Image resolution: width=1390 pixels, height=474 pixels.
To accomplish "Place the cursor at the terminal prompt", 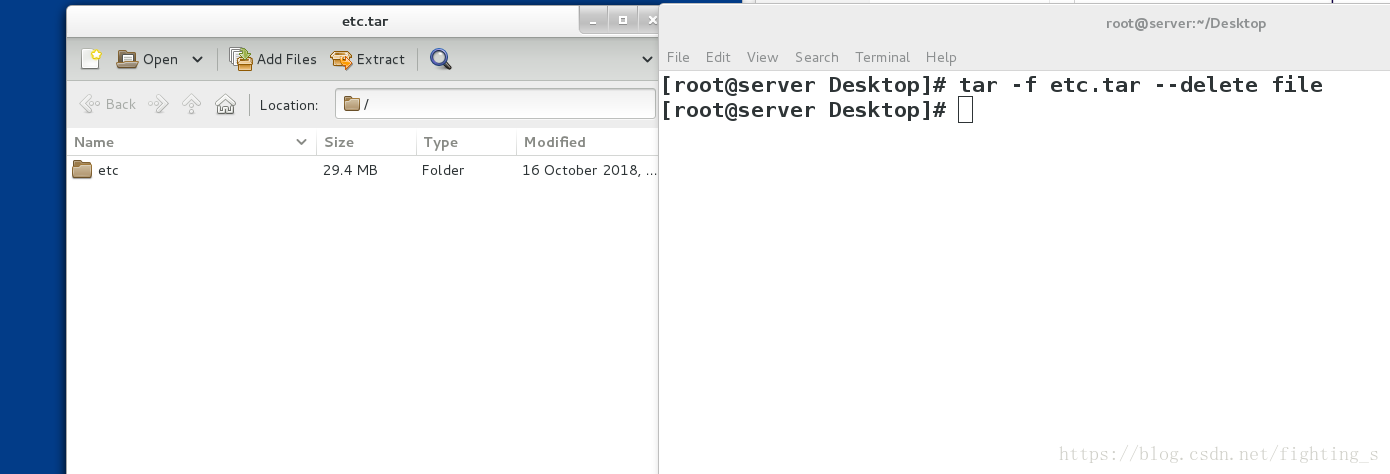I will tap(965, 110).
